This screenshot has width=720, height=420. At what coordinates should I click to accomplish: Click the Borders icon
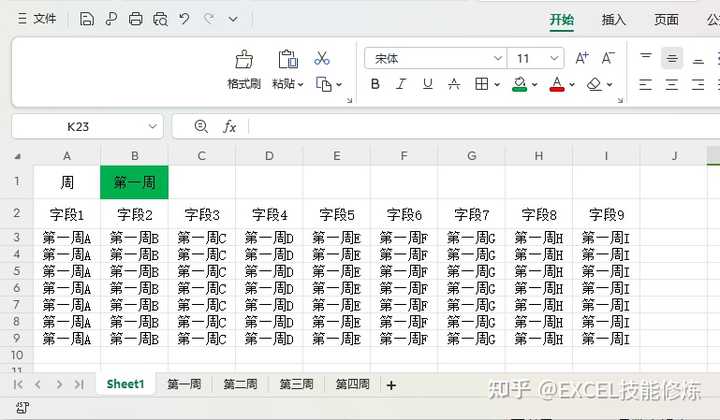coord(482,84)
